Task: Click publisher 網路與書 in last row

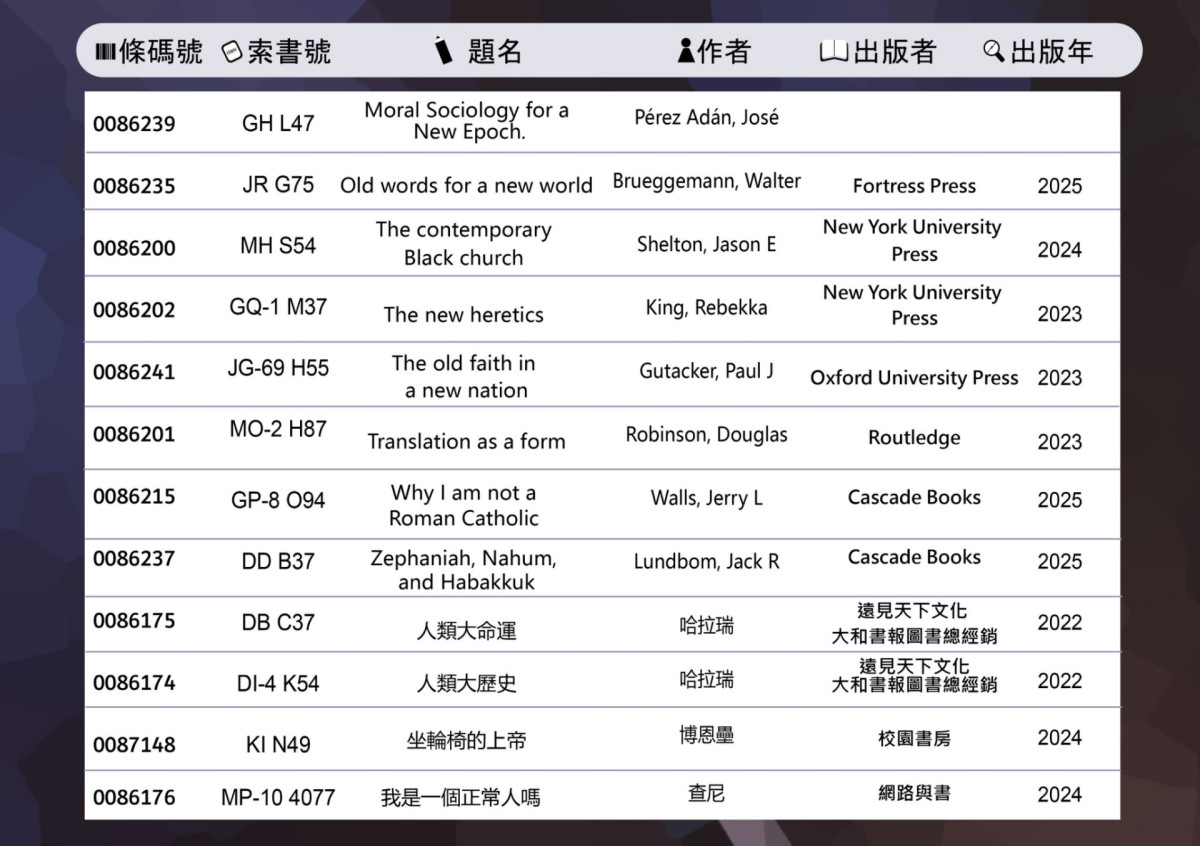Action: click(914, 794)
